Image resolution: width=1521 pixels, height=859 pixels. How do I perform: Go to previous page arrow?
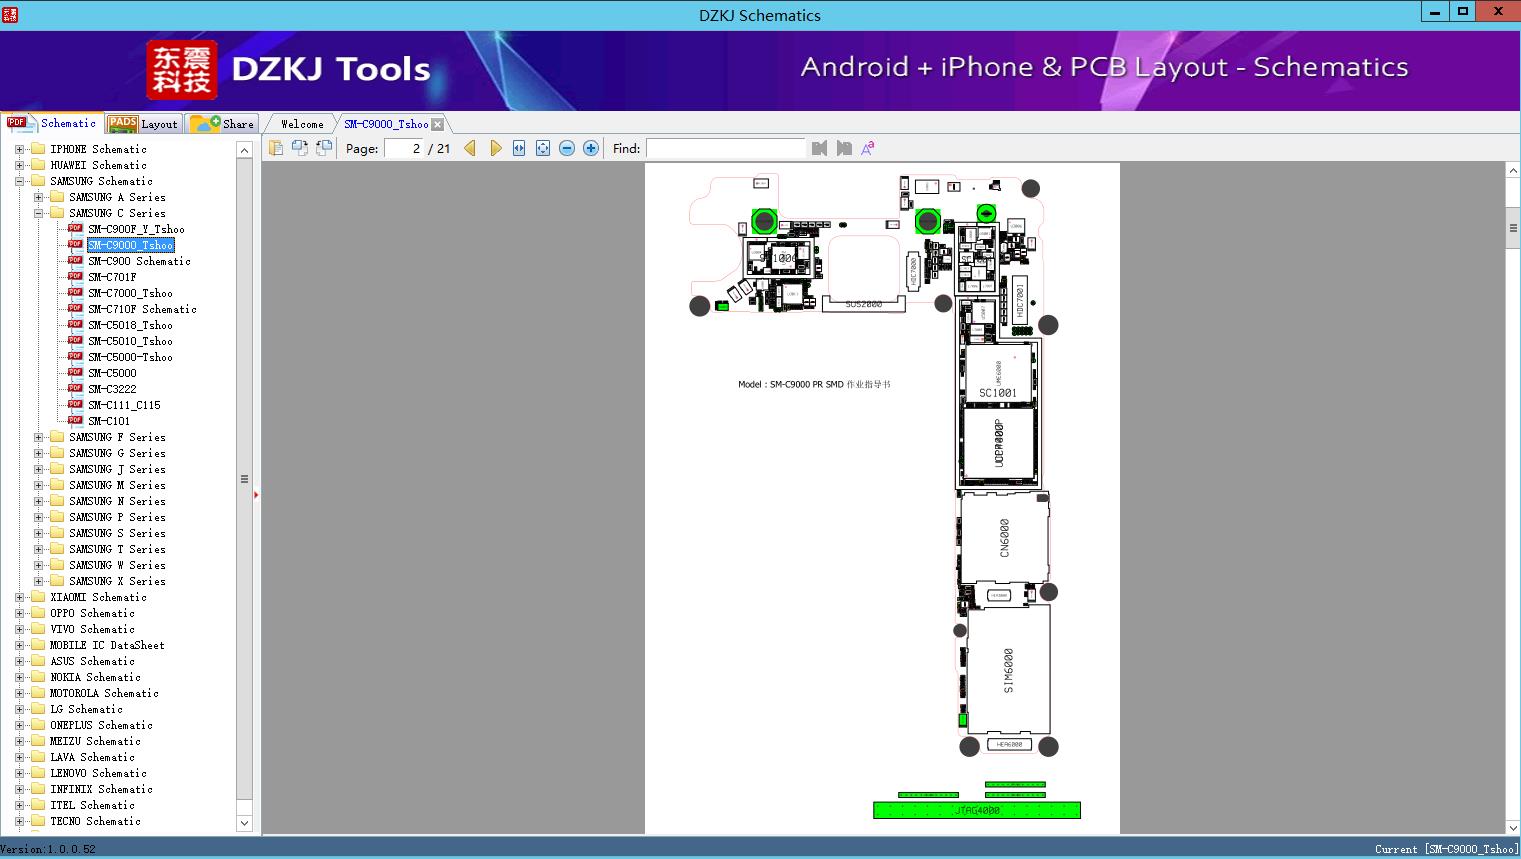pyautogui.click(x=470, y=148)
